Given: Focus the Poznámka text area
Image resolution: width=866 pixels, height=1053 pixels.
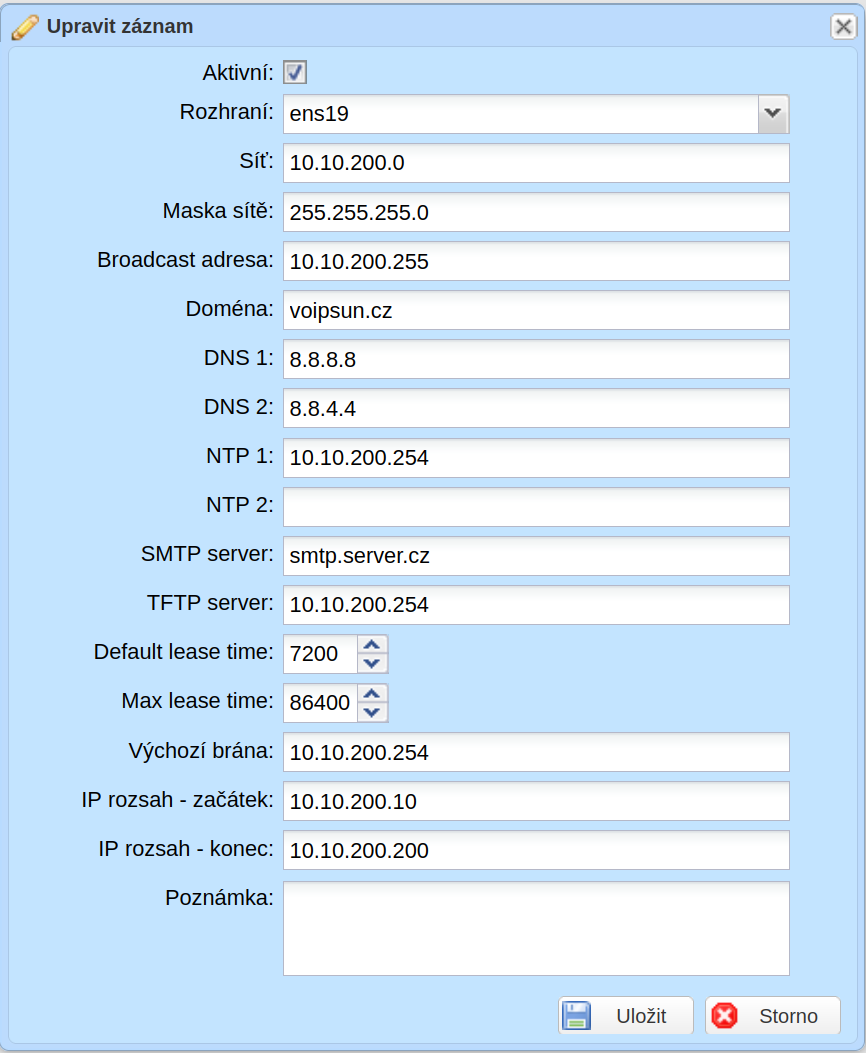Looking at the screenshot, I should click(x=536, y=929).
